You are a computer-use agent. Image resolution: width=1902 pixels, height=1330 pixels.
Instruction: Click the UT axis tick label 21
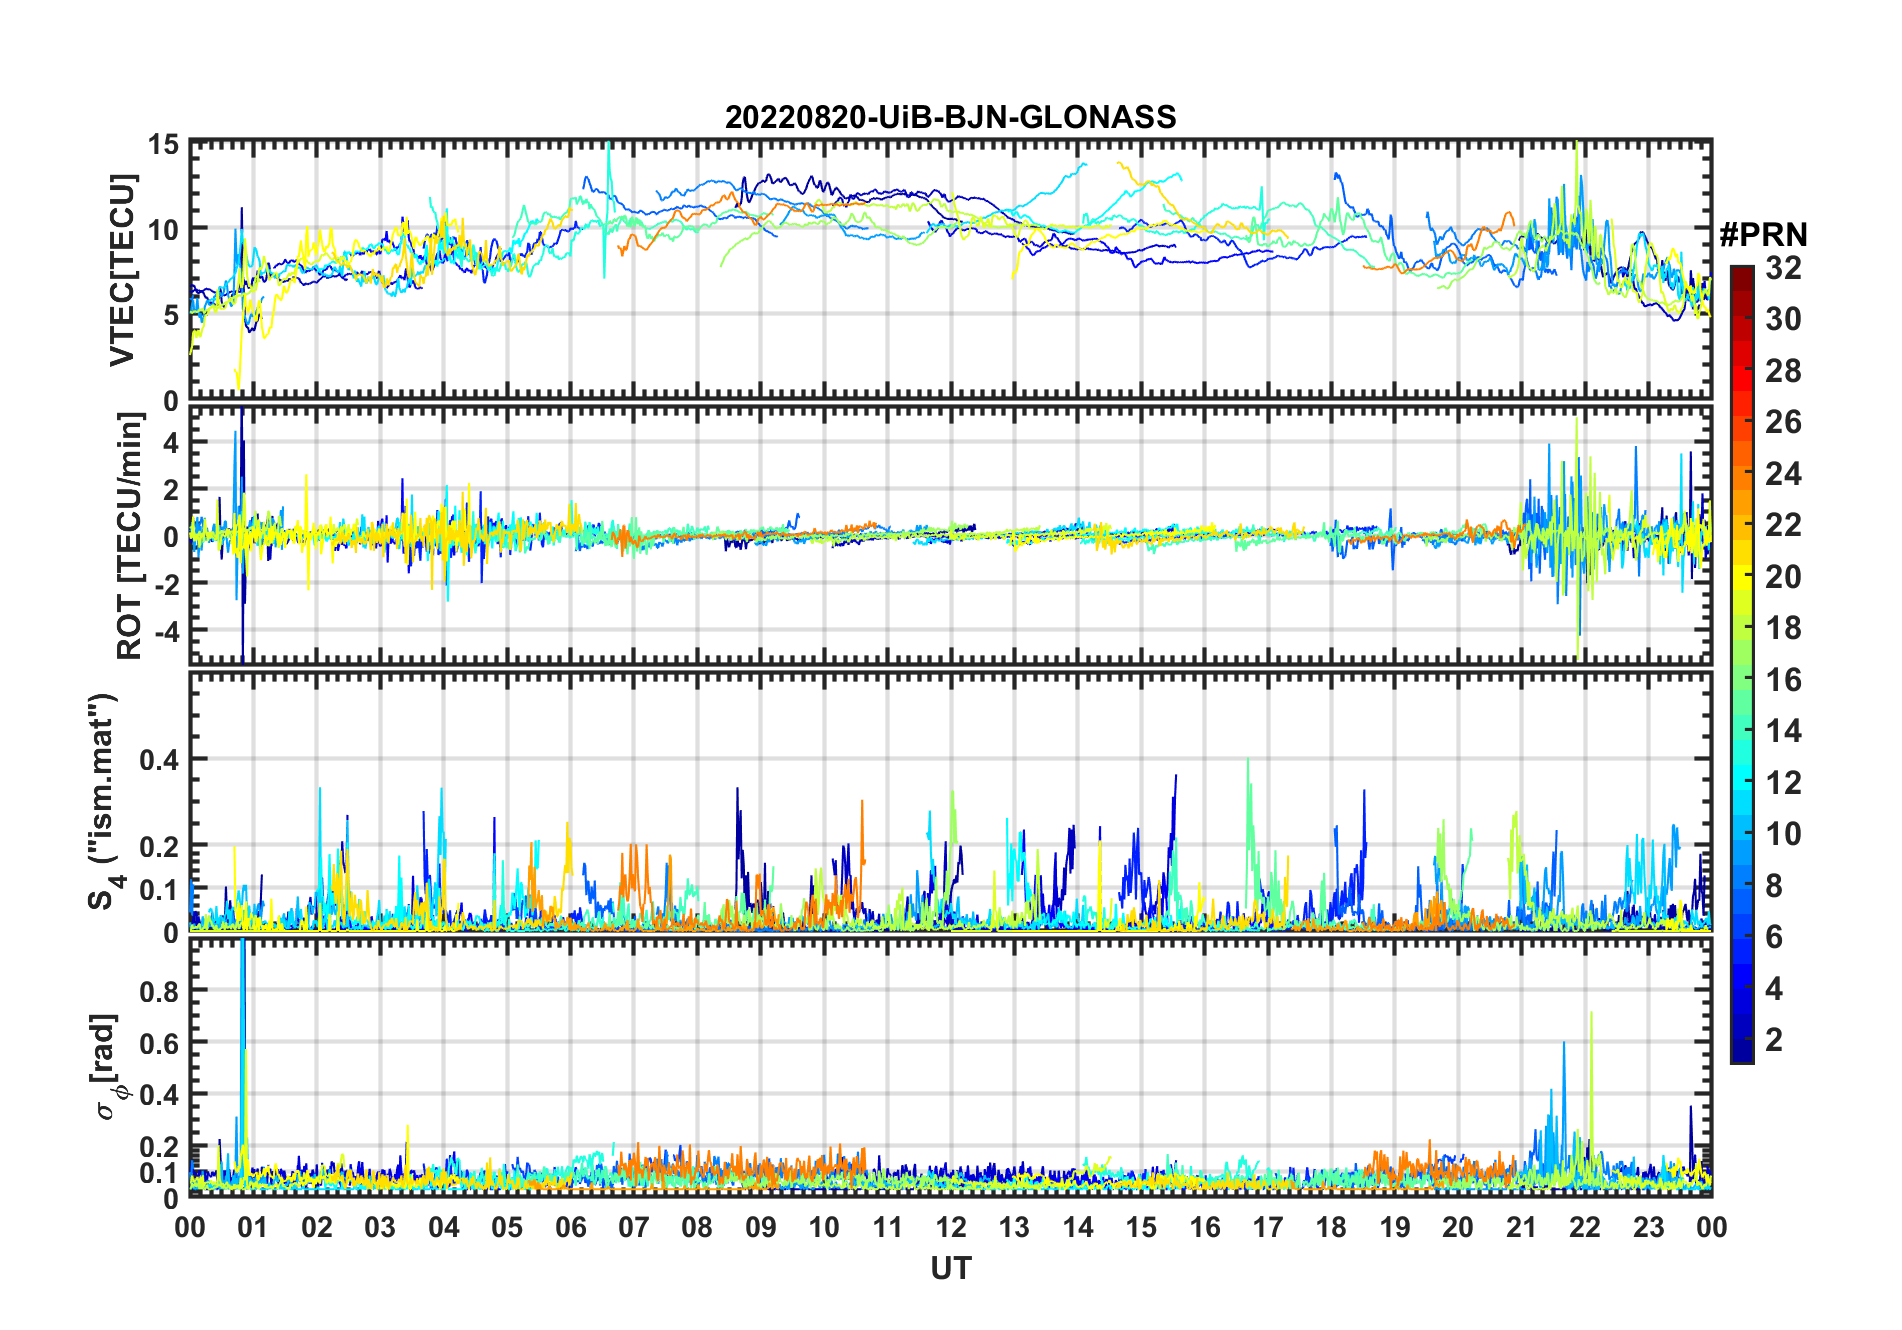click(1521, 1227)
